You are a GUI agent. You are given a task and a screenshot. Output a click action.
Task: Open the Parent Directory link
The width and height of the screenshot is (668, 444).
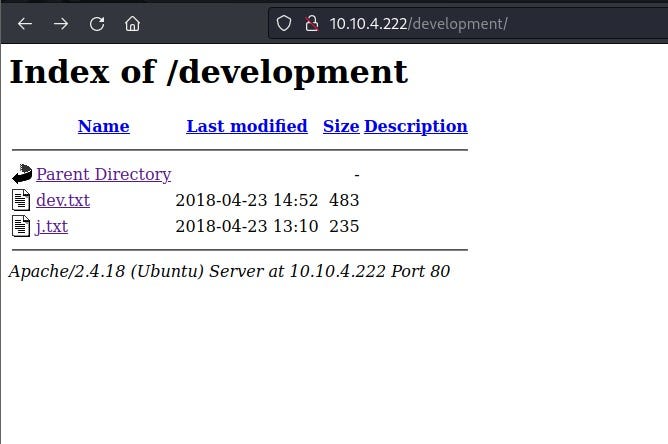click(x=103, y=174)
